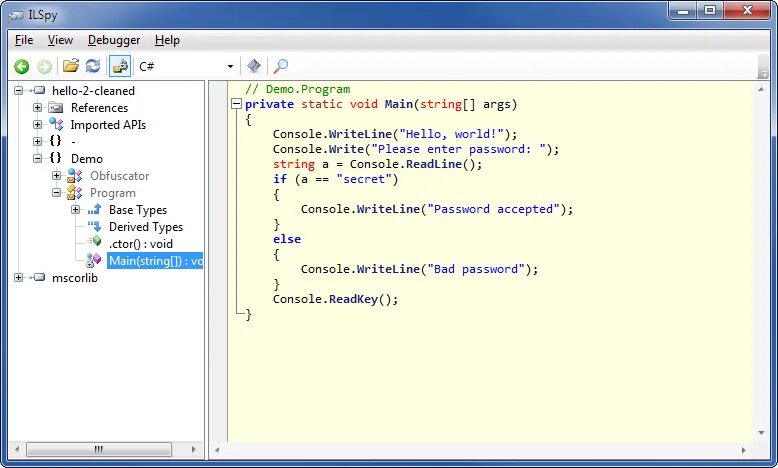
Task: Select the Base Types item
Action: (x=138, y=210)
